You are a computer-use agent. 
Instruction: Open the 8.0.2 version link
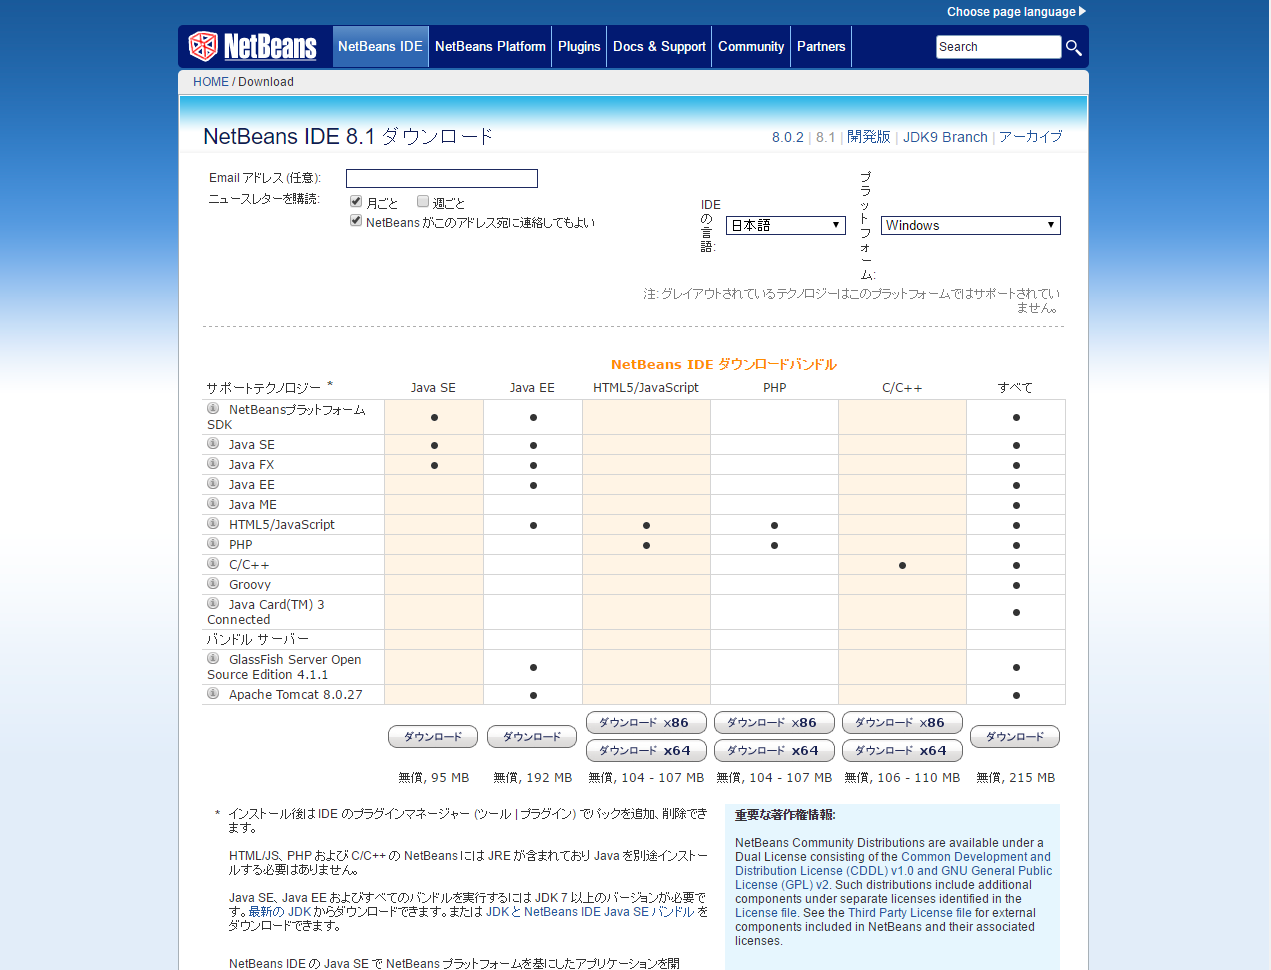pyautogui.click(x=788, y=137)
